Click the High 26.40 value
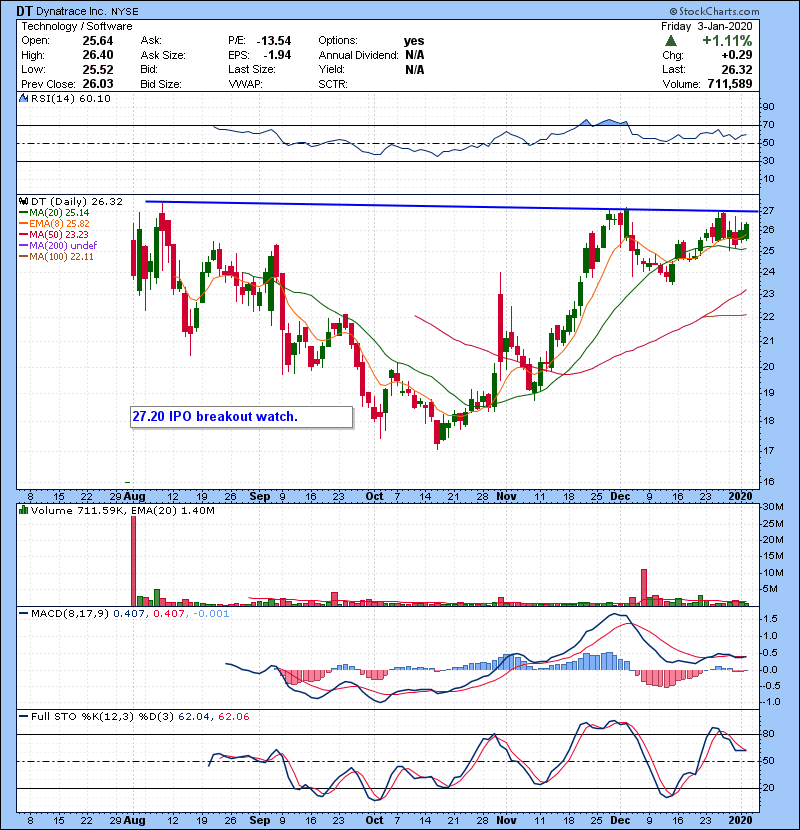Viewport: 800px width, 830px height. (98, 55)
